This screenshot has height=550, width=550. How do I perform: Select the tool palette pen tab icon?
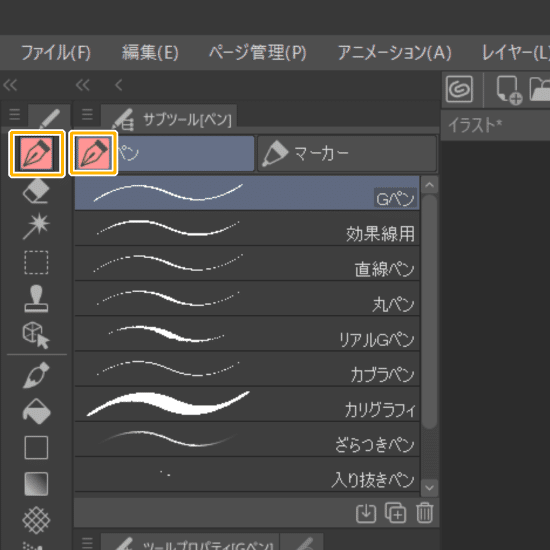[50, 118]
